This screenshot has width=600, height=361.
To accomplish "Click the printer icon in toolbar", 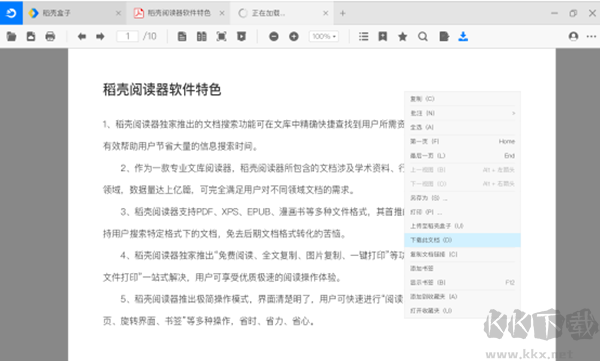I will tap(50, 36).
